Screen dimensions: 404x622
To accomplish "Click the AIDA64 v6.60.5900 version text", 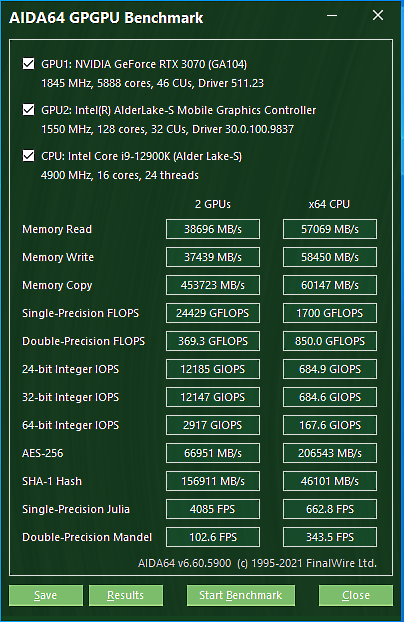I will coord(185,563).
